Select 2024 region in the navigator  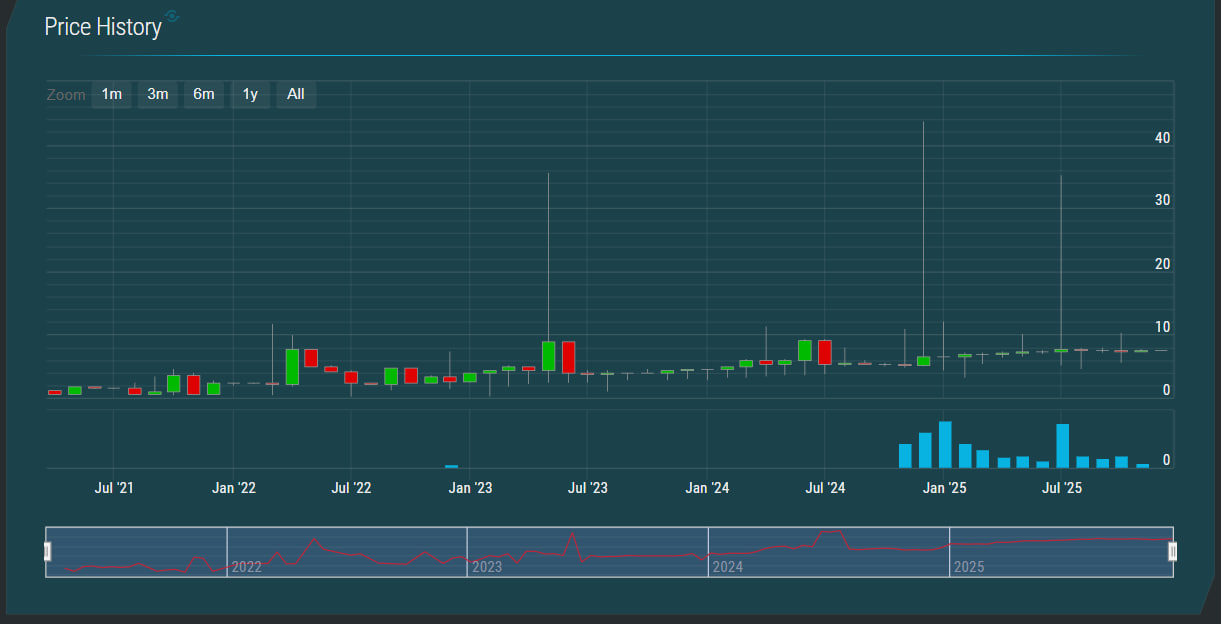(828, 552)
